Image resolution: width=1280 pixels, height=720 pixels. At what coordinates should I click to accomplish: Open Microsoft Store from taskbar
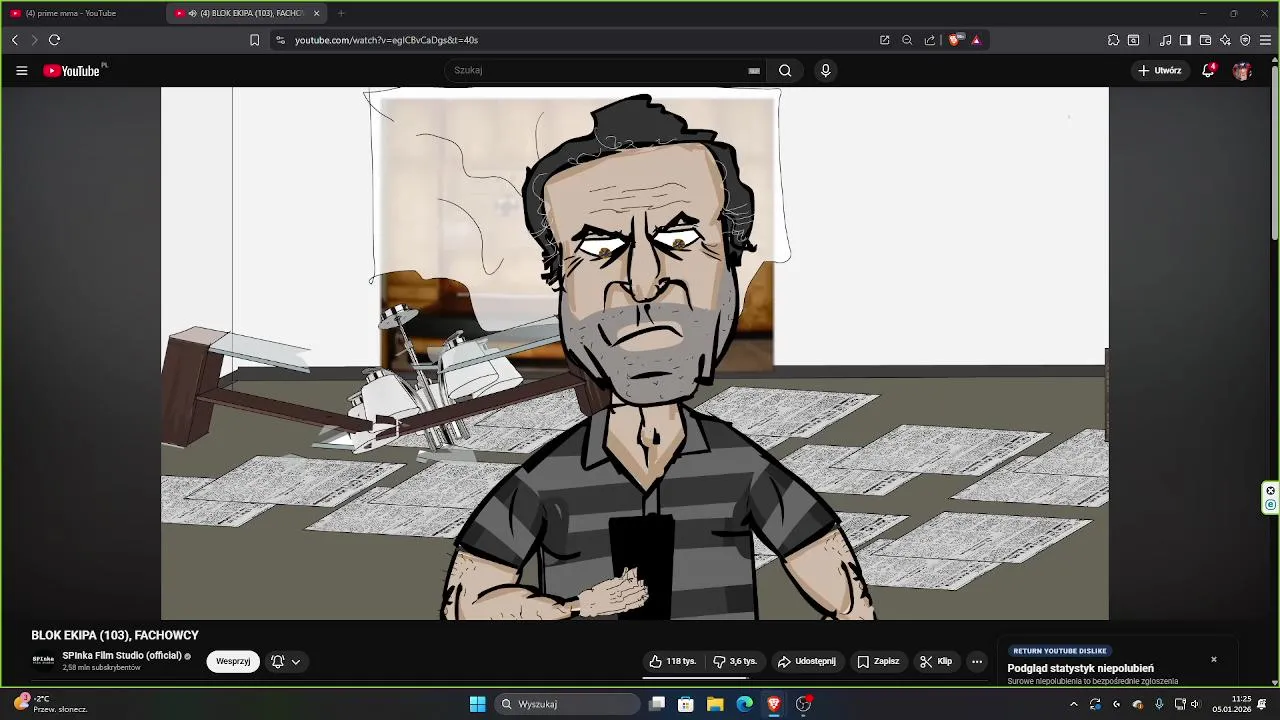pos(686,704)
